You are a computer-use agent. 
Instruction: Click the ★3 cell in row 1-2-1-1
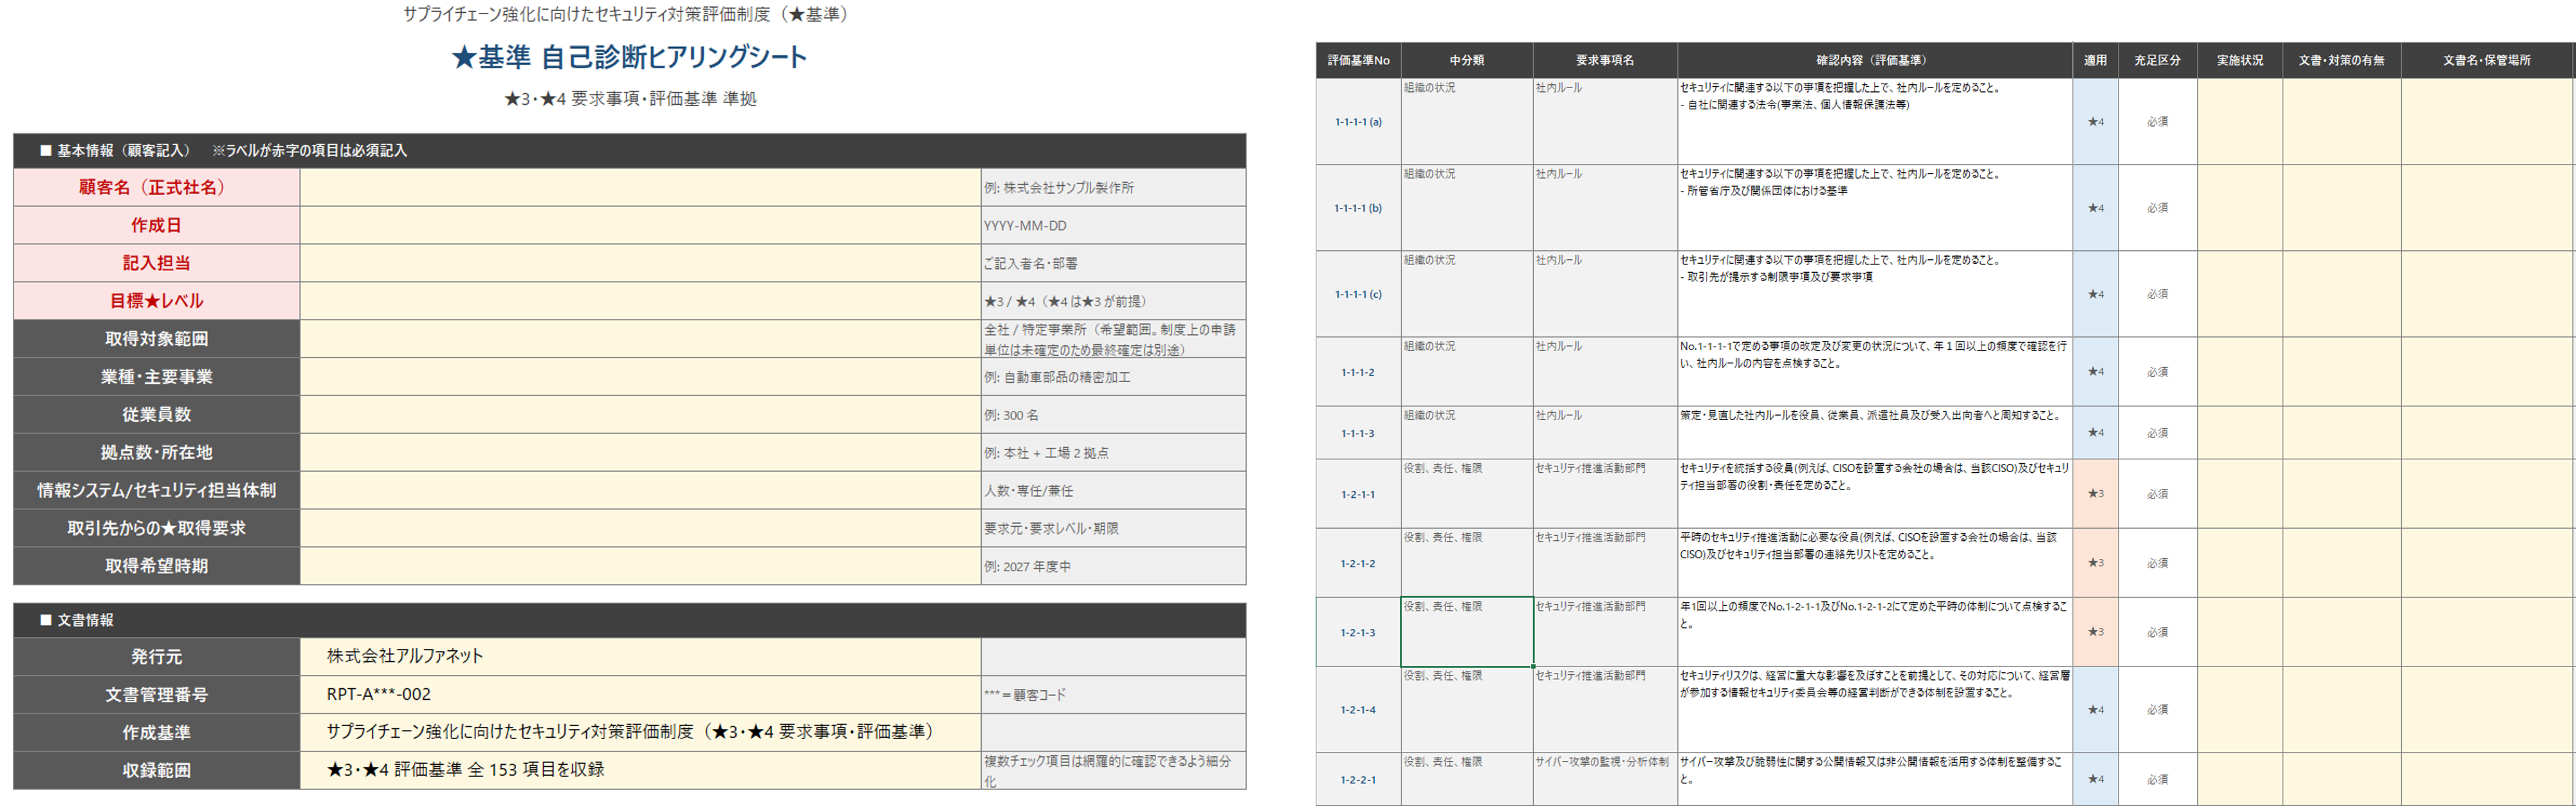(2095, 494)
